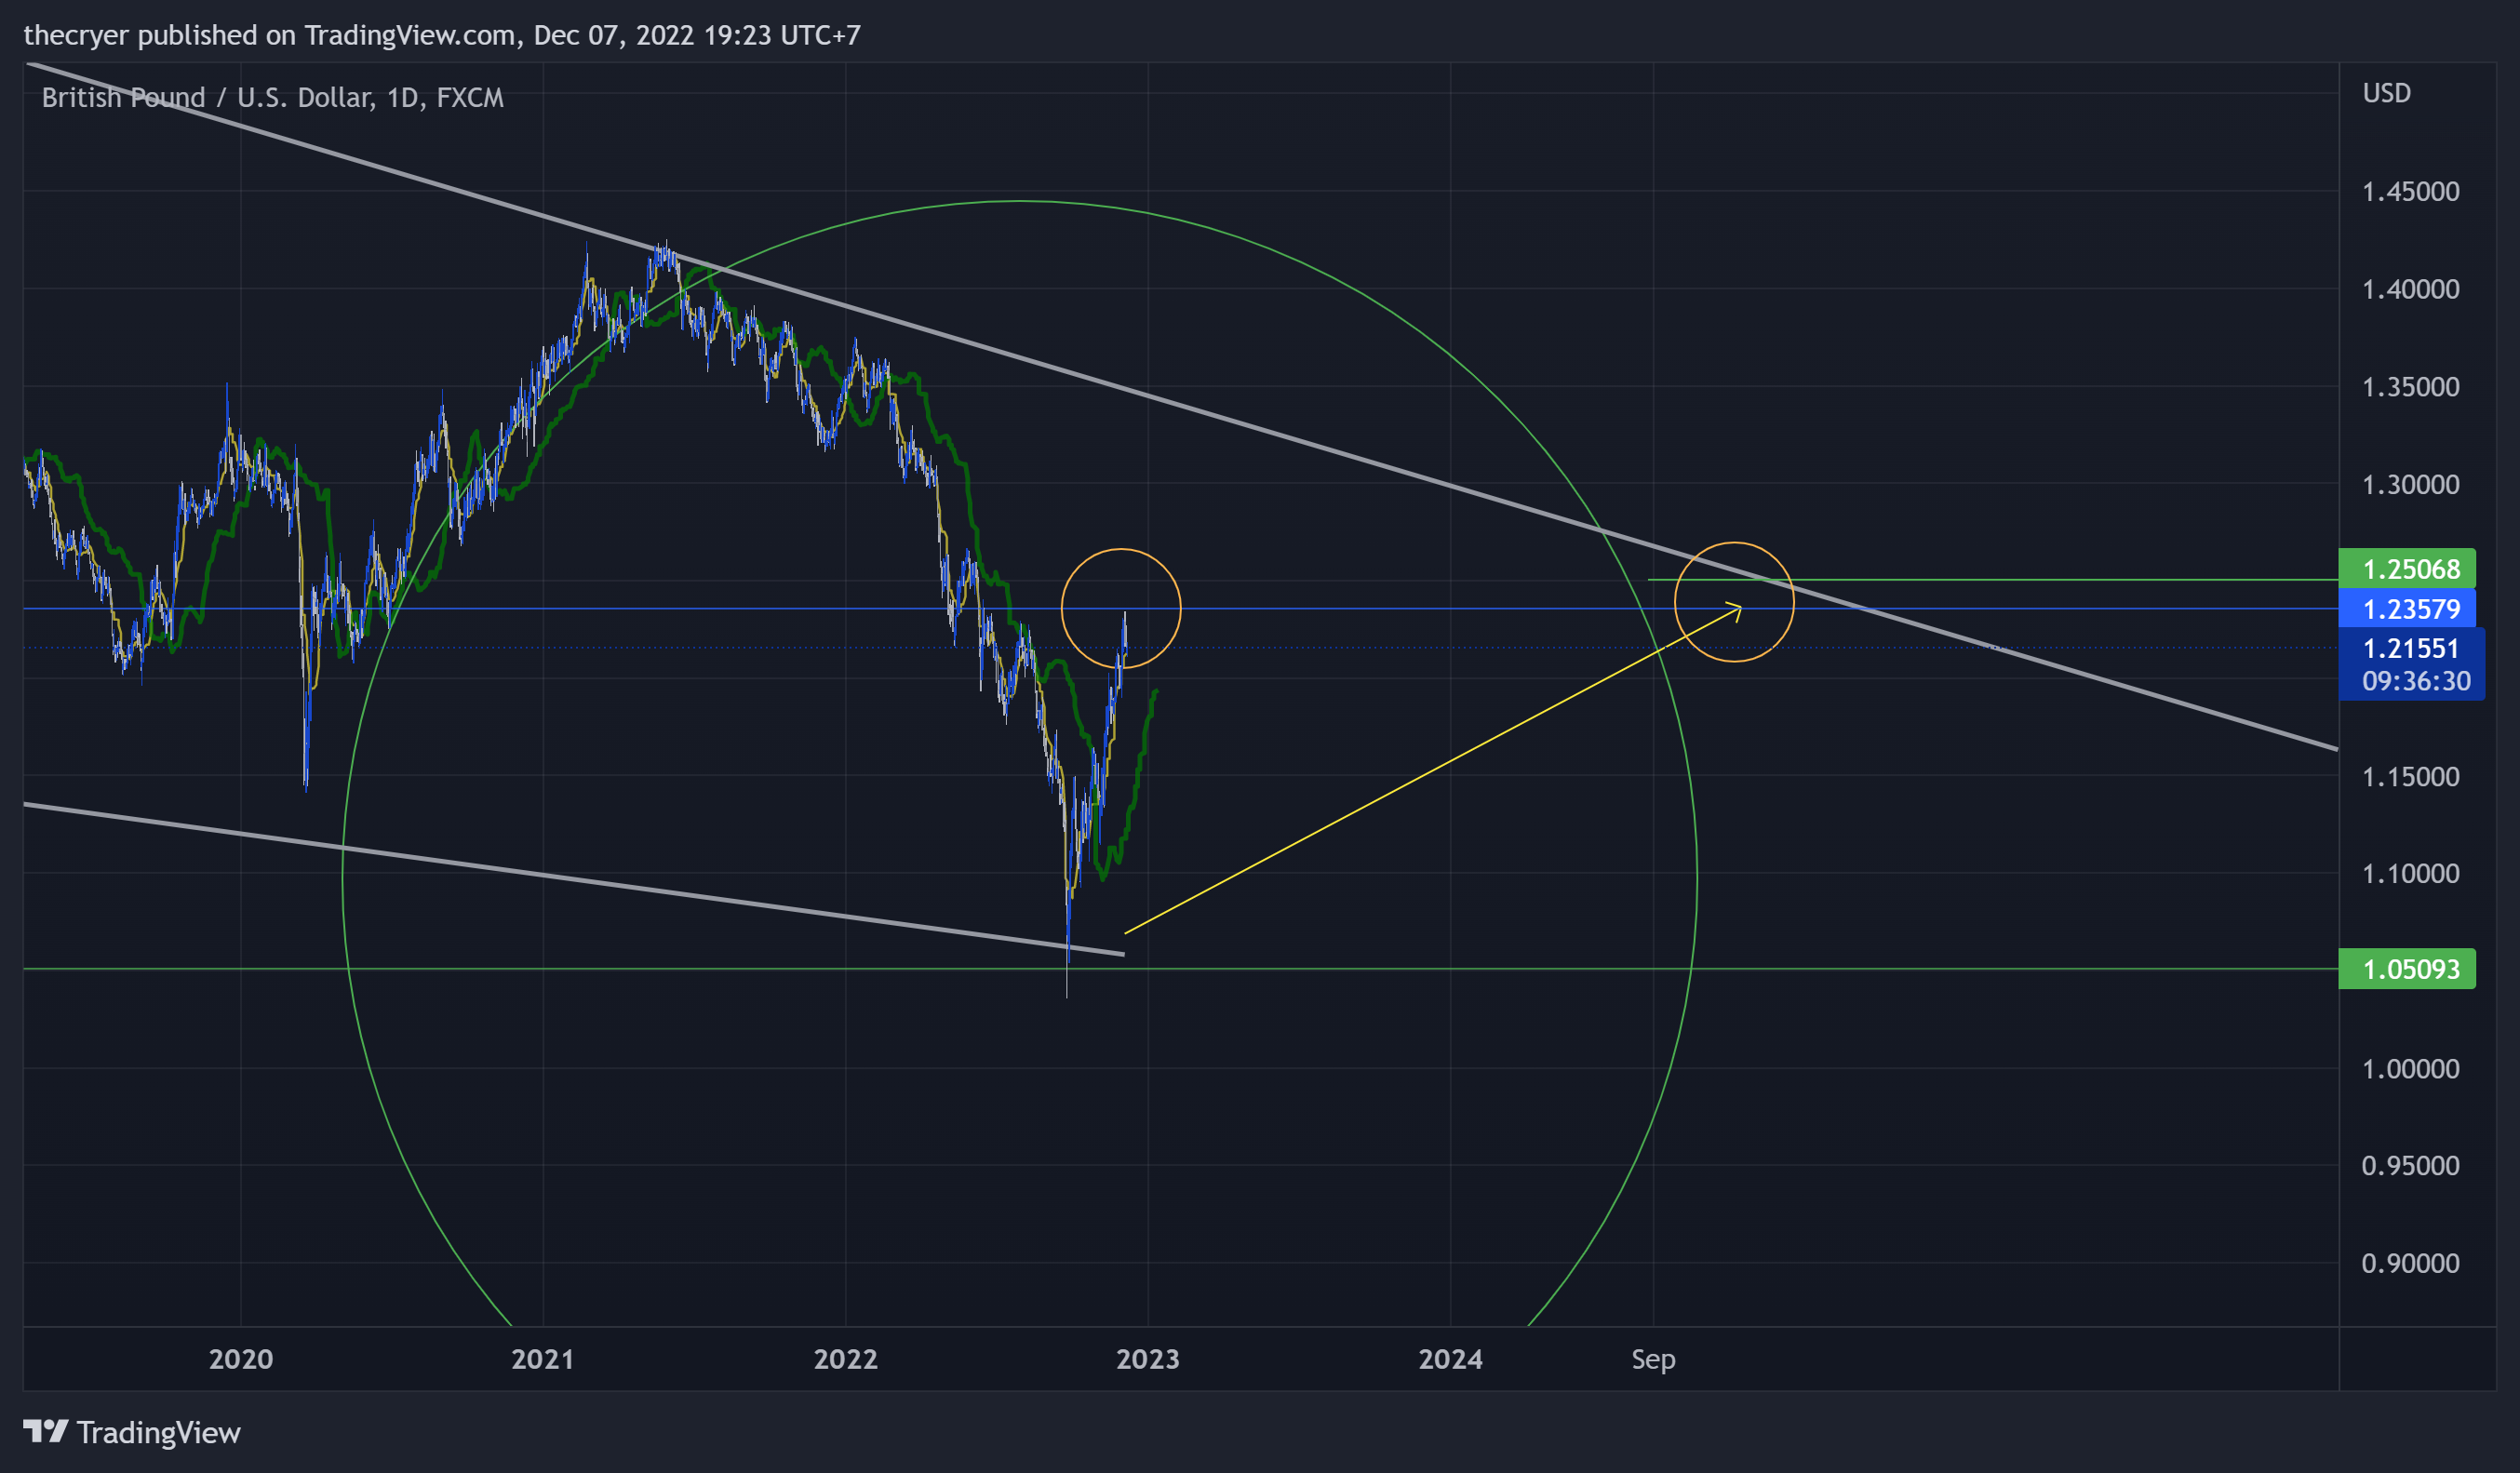This screenshot has width=2520, height=1473.
Task: Click the TradingView logo icon
Action: (x=46, y=1432)
